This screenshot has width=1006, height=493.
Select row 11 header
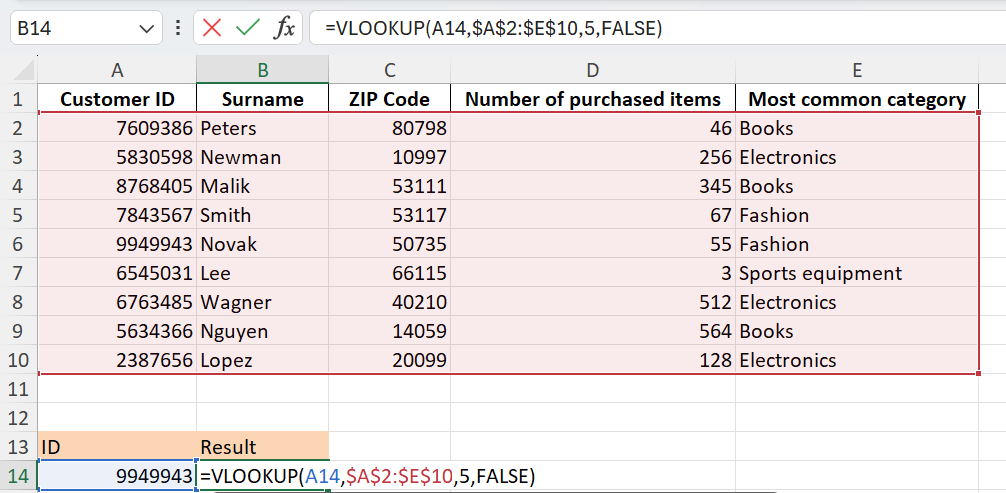point(19,389)
